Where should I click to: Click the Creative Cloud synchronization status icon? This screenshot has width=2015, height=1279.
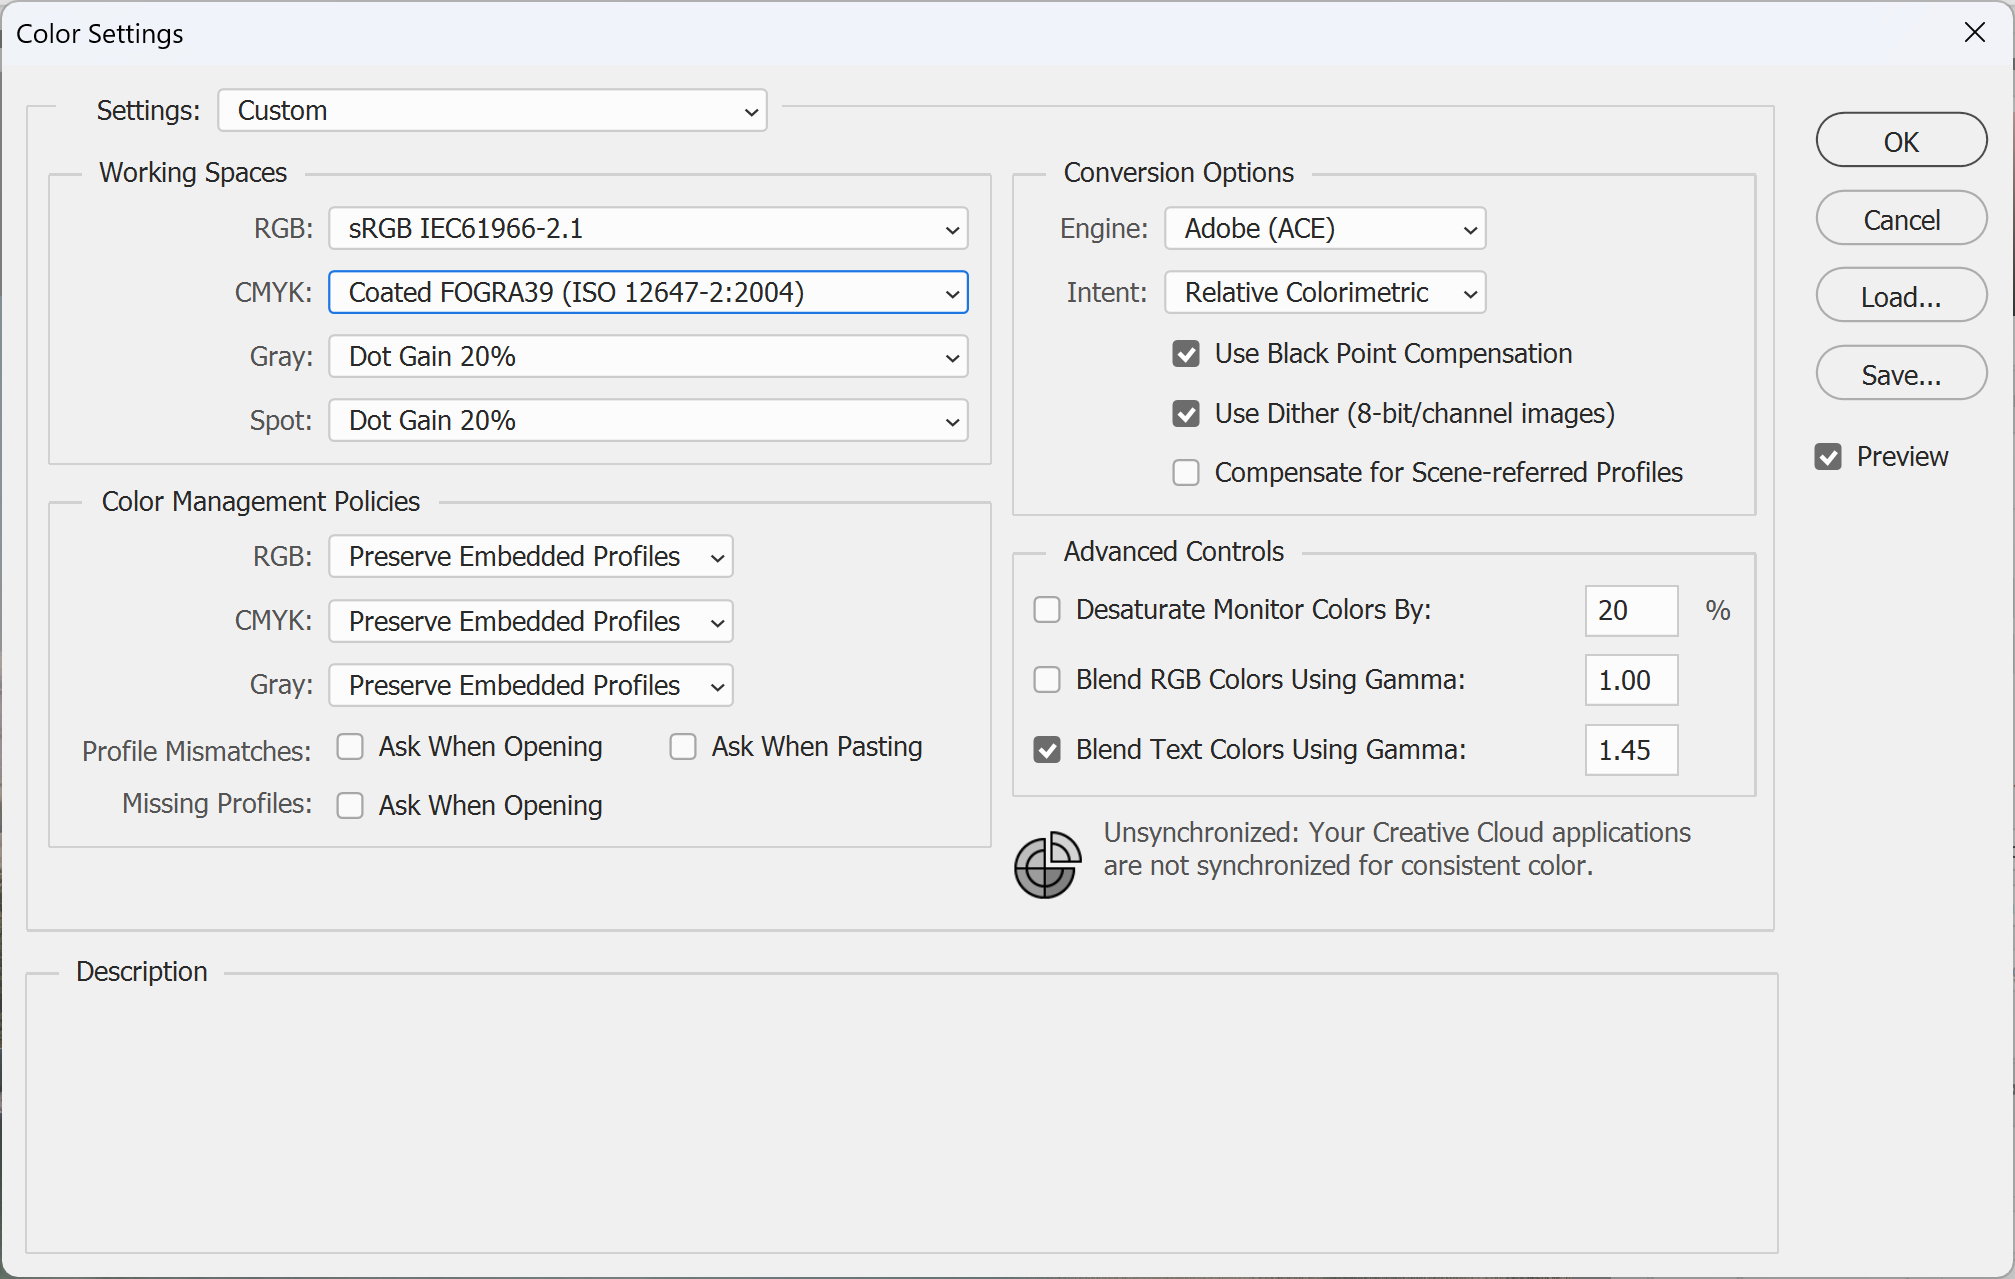(1047, 865)
